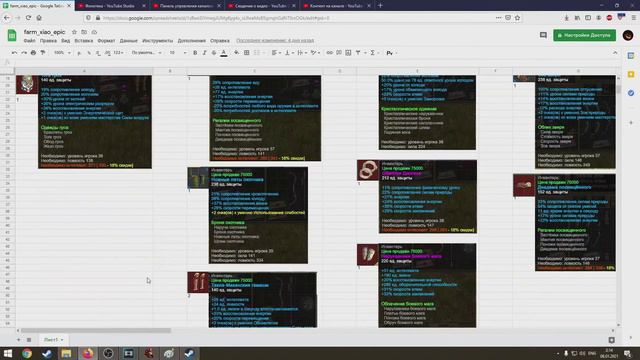Open the text rotation dropdown
The image size is (640, 360).
click(x=315, y=53)
